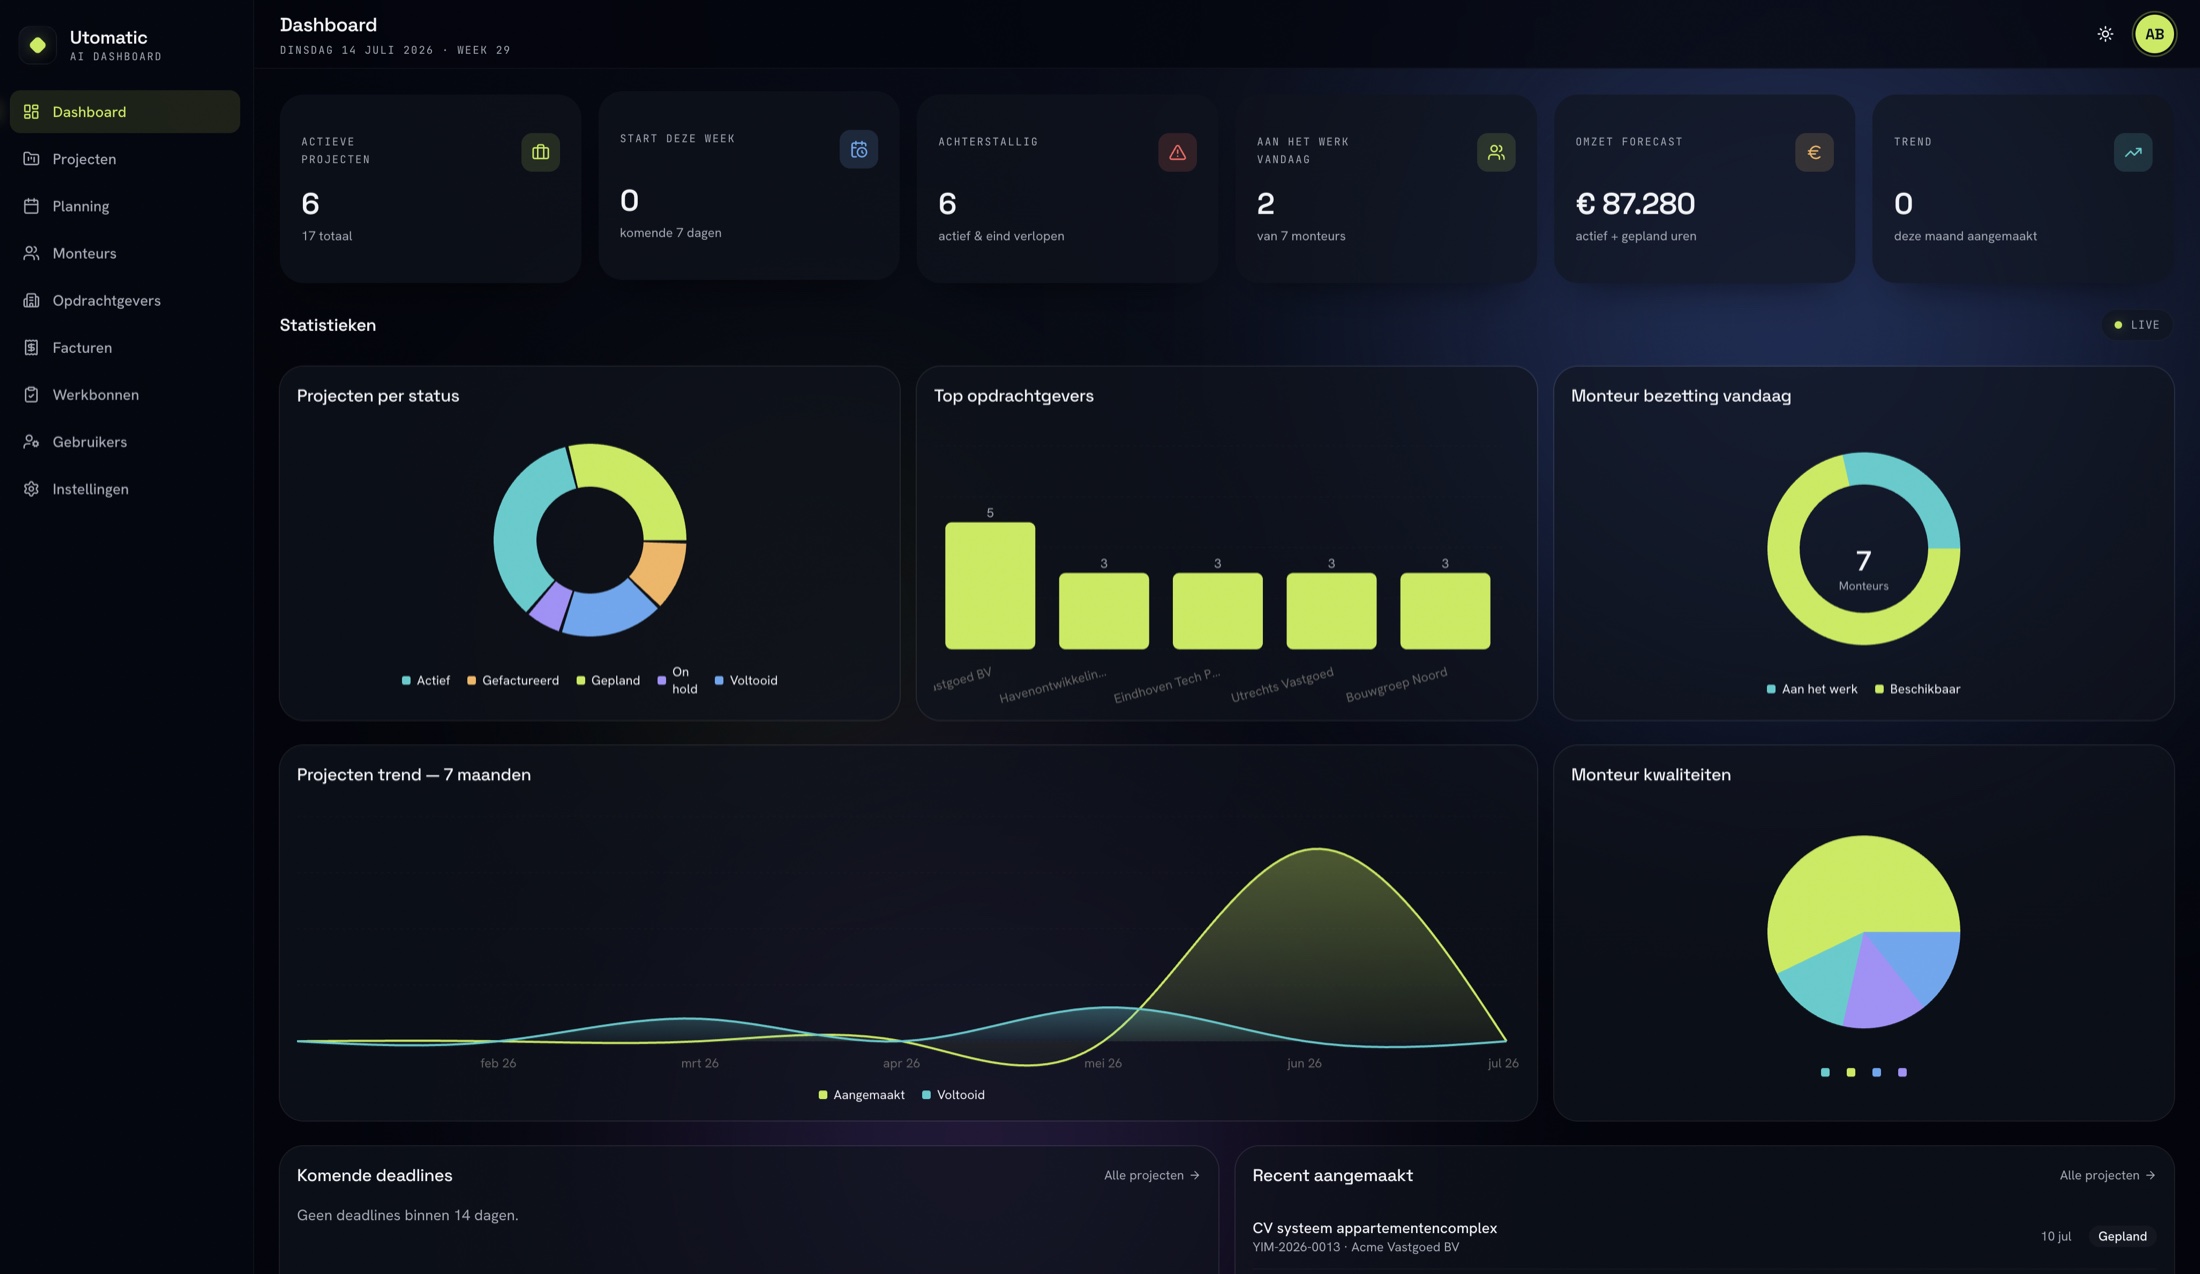Screen dimensions: 2200x1274
Task: Click 'Geen deadlines binnen 14 dagen.' text
Action: (407, 1216)
